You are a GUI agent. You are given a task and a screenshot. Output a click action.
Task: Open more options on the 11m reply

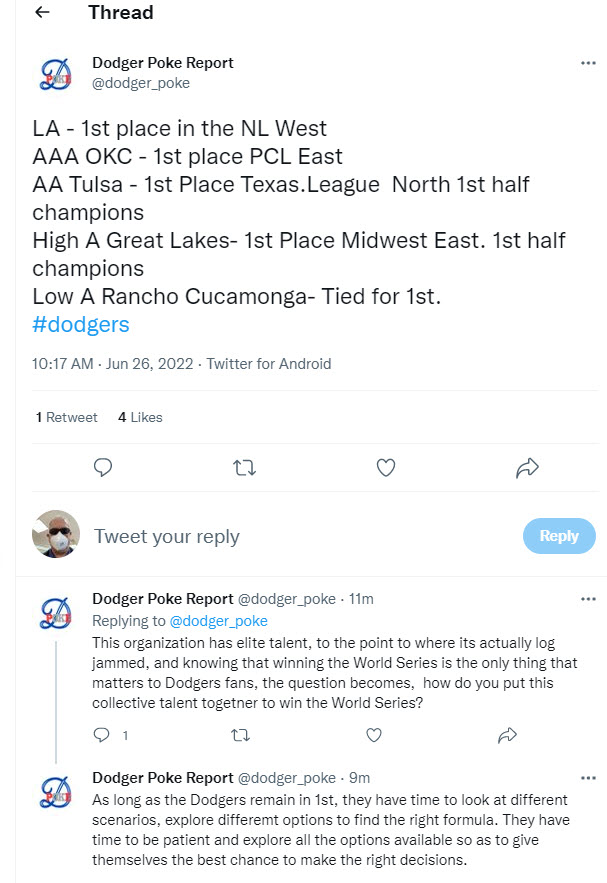tap(588, 599)
